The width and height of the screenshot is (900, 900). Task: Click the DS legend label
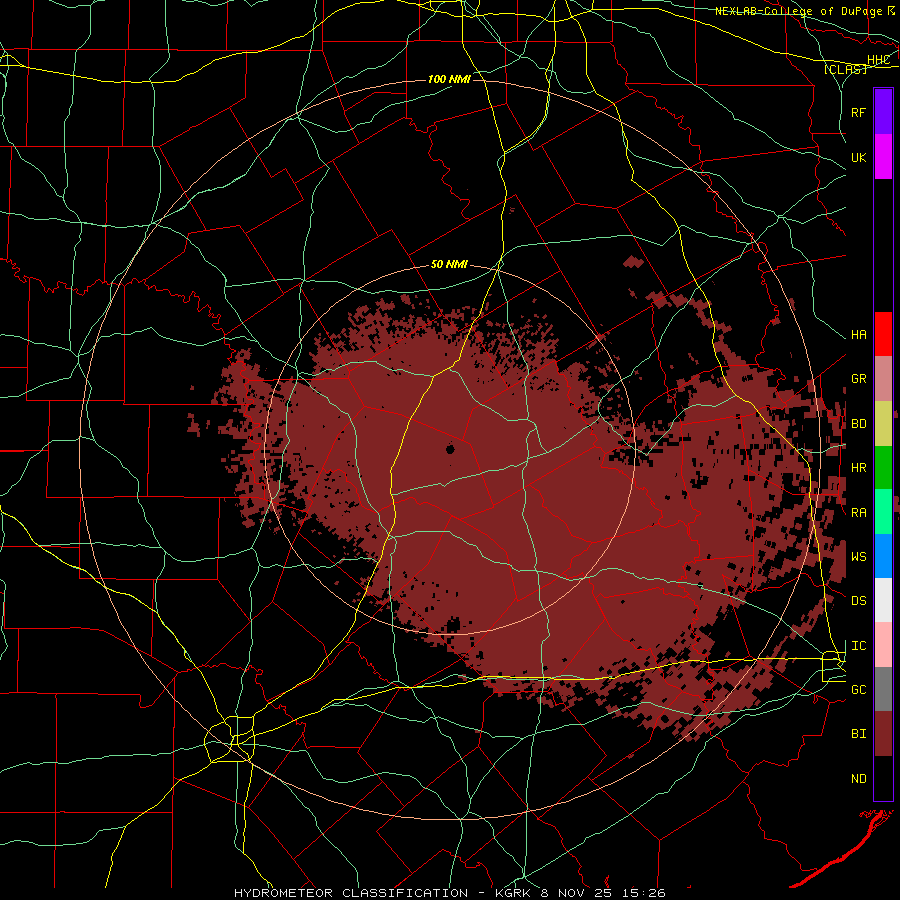tap(858, 600)
